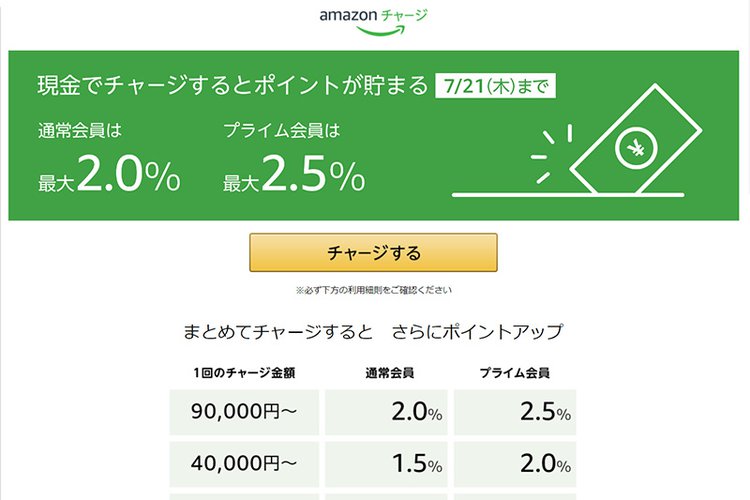750x500 pixels.
Task: Click the さらにポイントアップ heading text
Action: 477,331
